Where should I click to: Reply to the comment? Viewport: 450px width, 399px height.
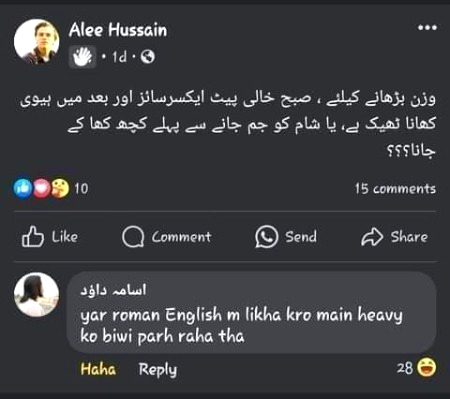158,370
